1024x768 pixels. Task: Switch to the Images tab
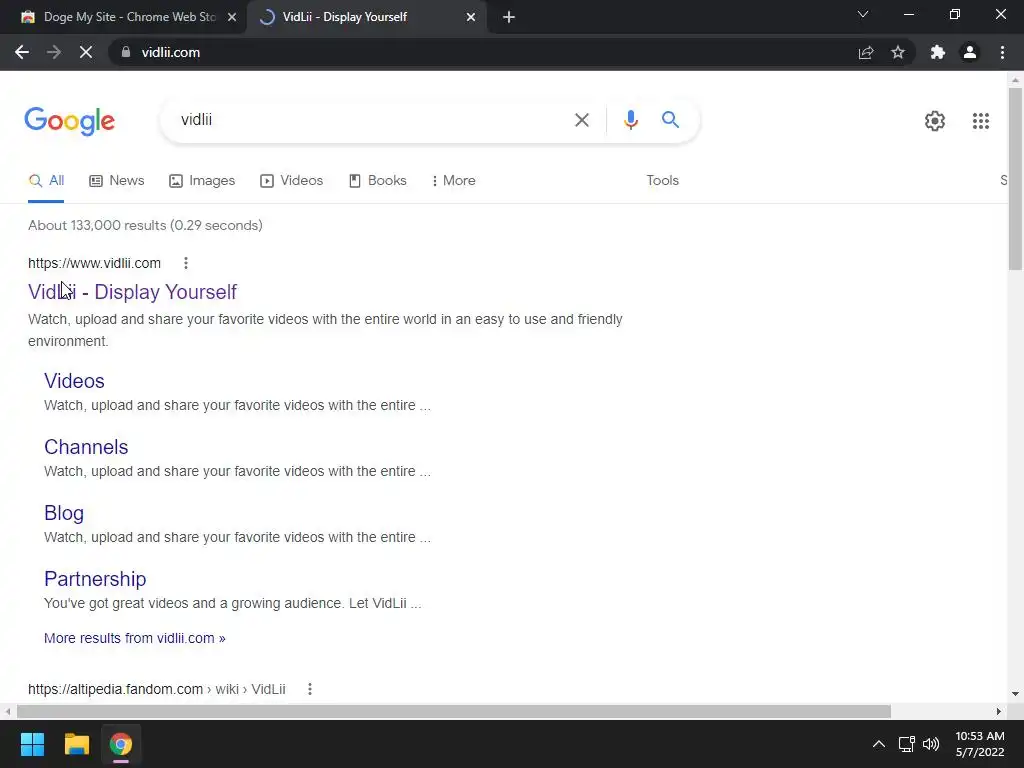(202, 180)
